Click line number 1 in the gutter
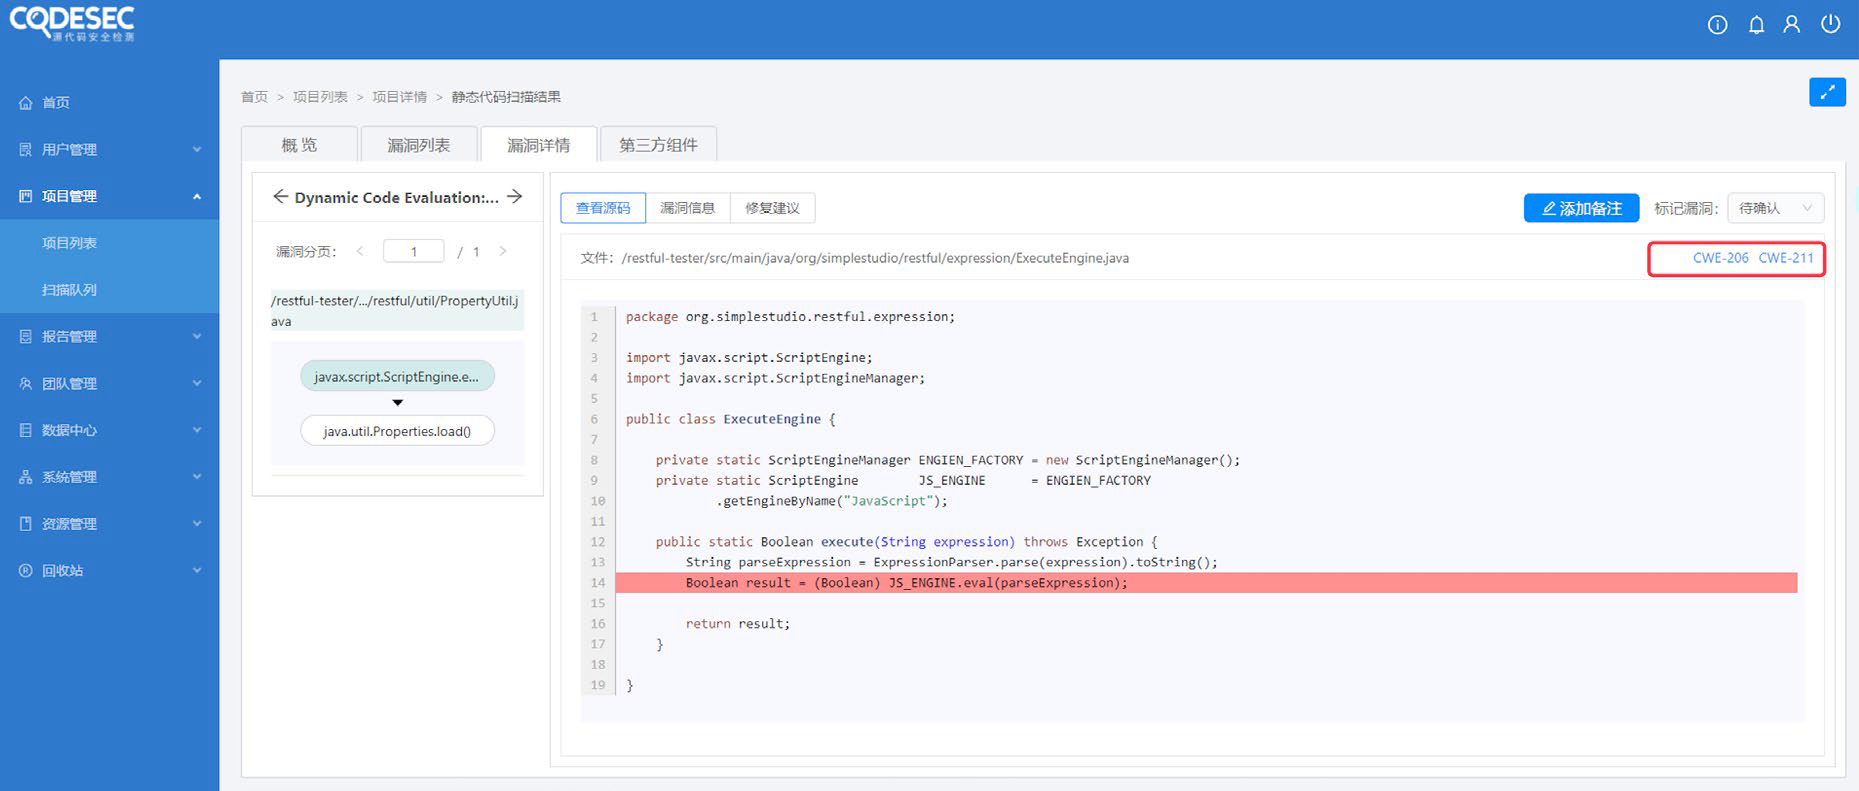1859x791 pixels. click(594, 317)
